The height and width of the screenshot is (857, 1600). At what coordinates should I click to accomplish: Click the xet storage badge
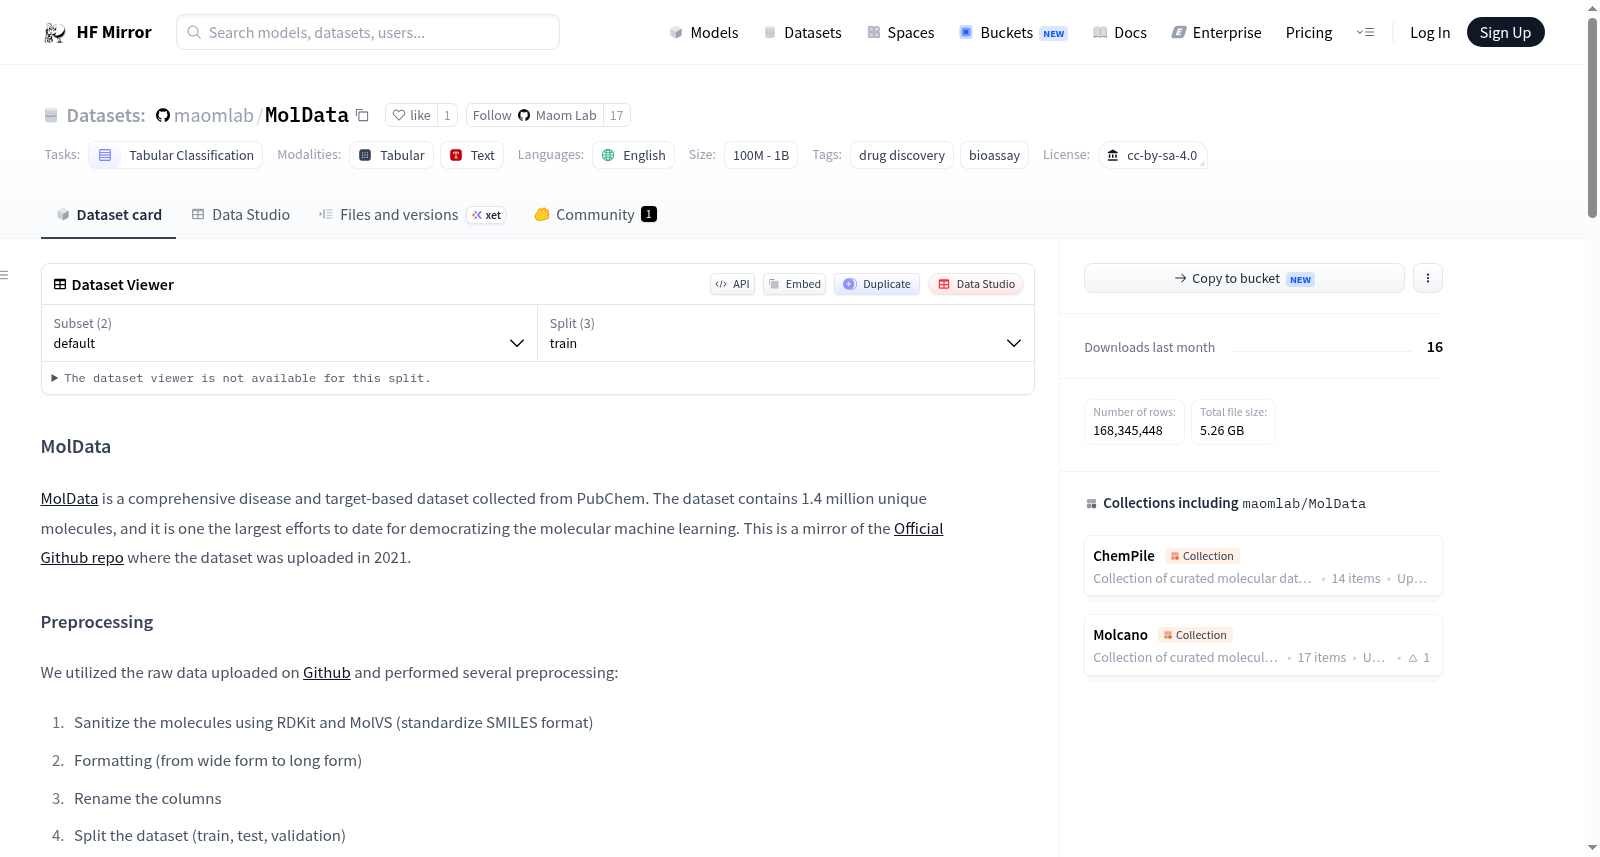486,215
